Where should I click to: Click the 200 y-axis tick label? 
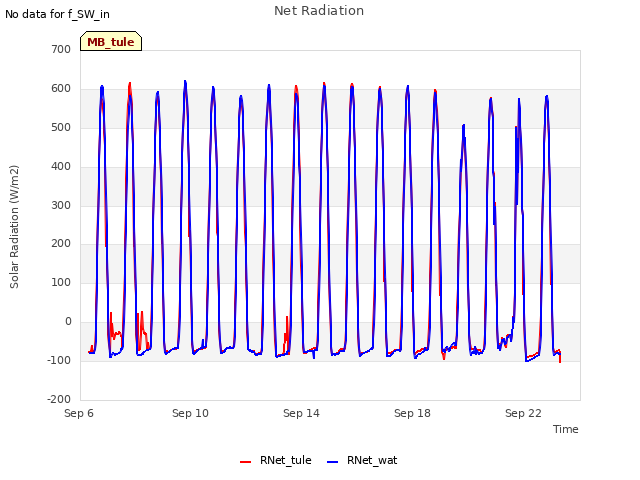pos(61,244)
